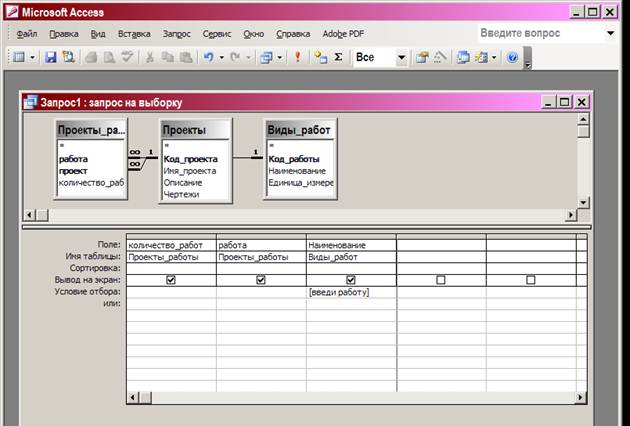Select проект field in Проекты_ра... table
The image size is (630, 426).
tap(73, 171)
